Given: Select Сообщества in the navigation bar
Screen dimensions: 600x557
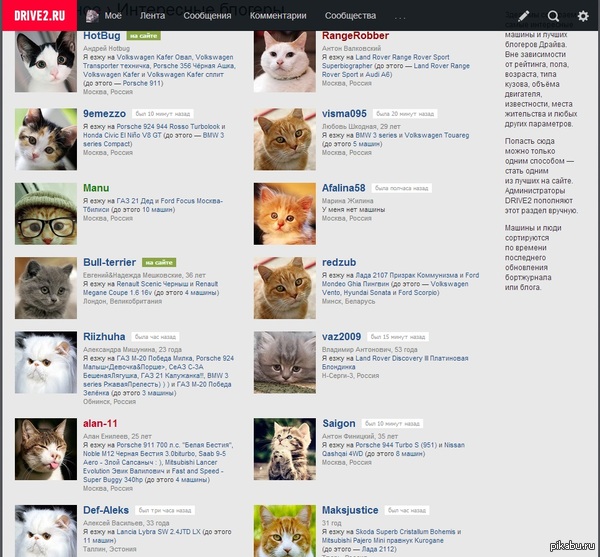Looking at the screenshot, I should (350, 16).
